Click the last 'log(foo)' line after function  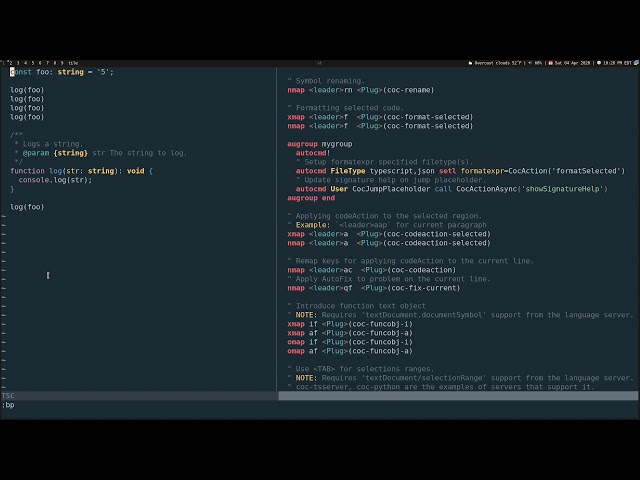point(27,207)
